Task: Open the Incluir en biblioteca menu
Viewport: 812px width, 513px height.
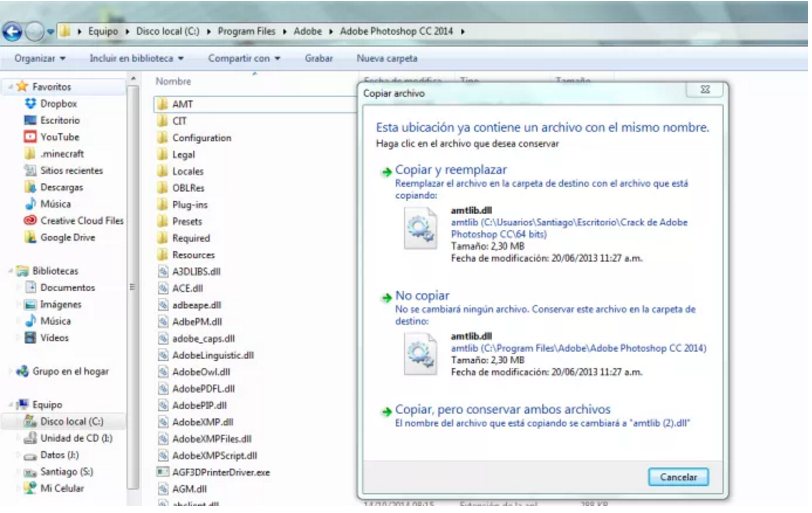Action: coord(136,58)
